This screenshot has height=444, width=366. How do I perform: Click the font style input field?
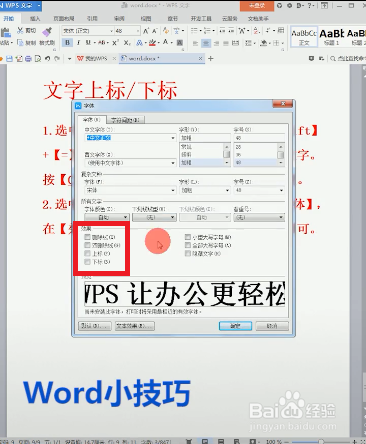(205, 138)
